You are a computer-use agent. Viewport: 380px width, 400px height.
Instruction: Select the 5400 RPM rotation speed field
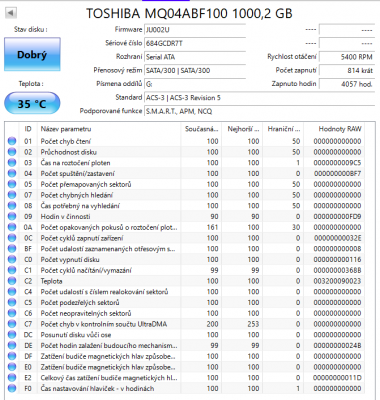[347, 57]
